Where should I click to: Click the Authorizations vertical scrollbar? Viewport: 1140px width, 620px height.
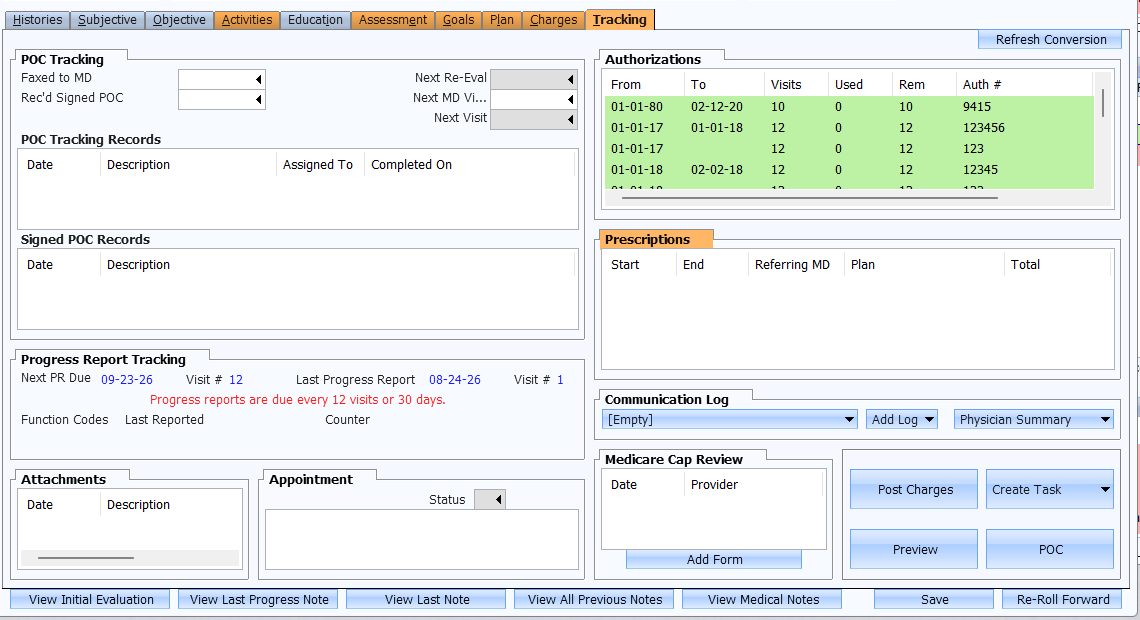(1103, 103)
